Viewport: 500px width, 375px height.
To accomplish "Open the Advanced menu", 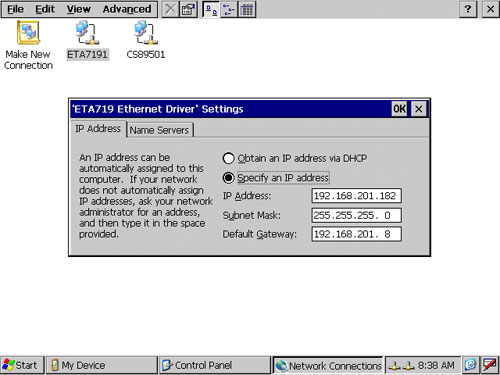I will (x=127, y=9).
